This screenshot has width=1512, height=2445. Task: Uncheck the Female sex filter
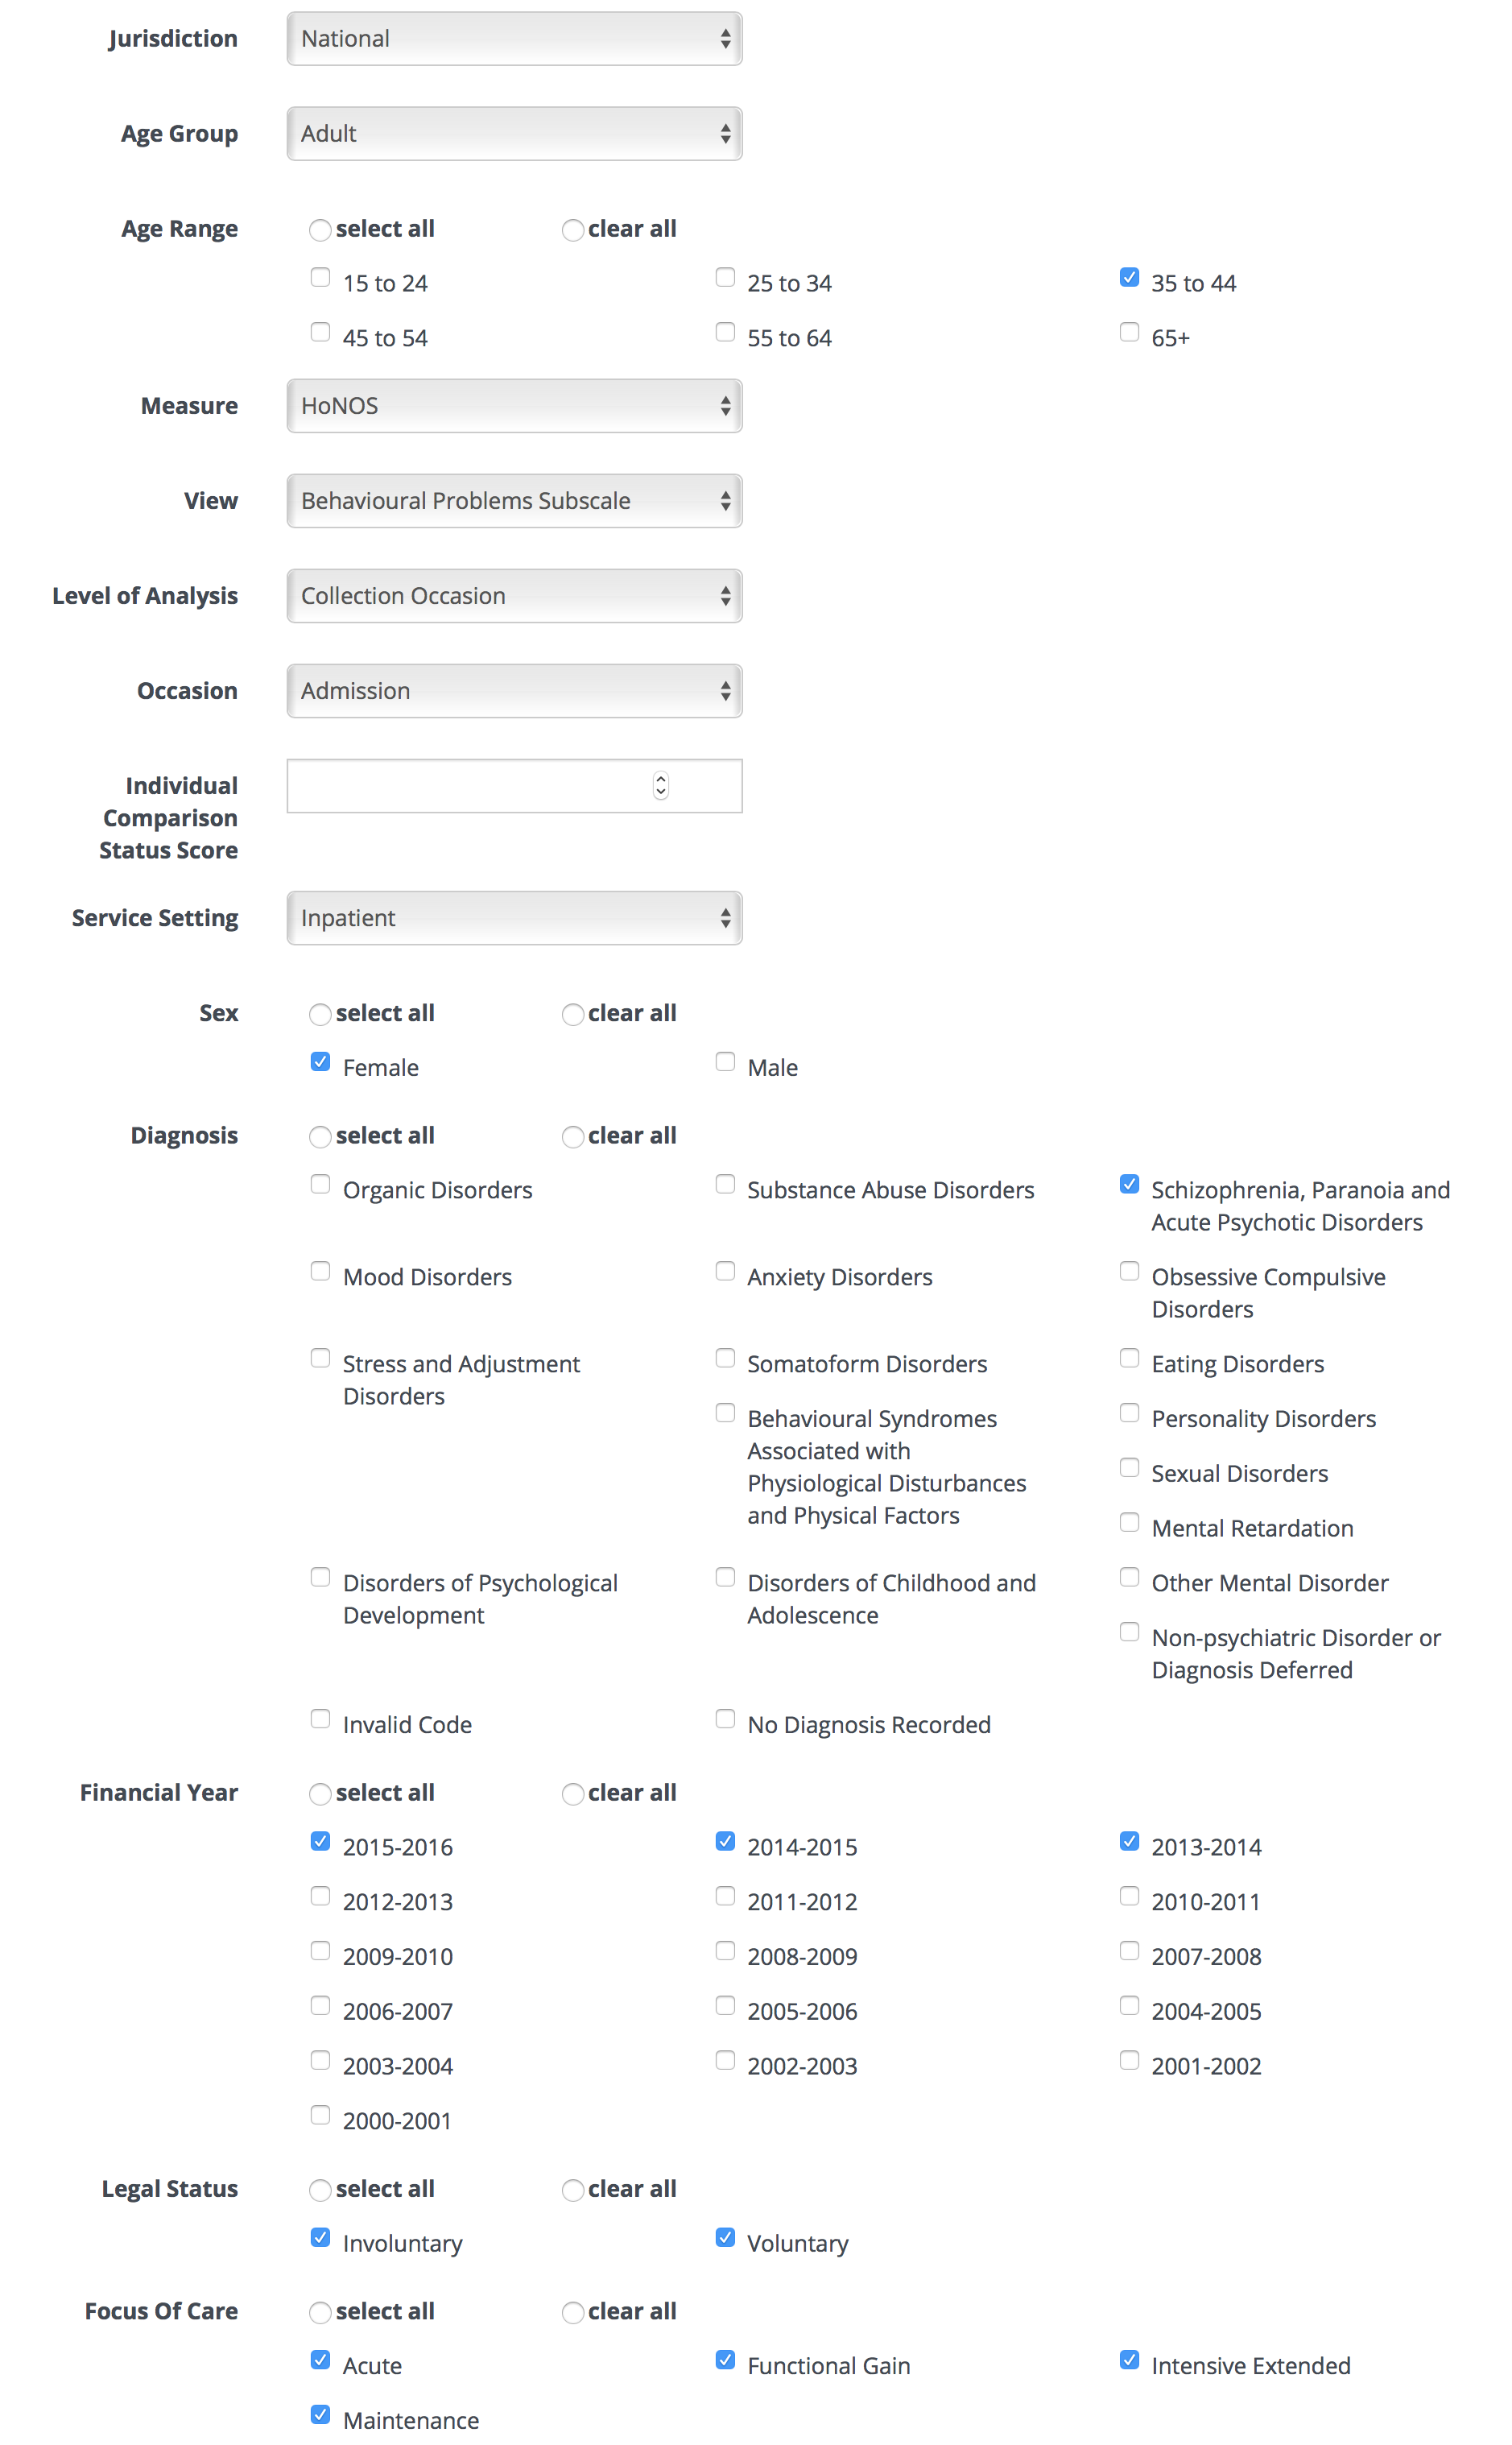click(x=320, y=1061)
